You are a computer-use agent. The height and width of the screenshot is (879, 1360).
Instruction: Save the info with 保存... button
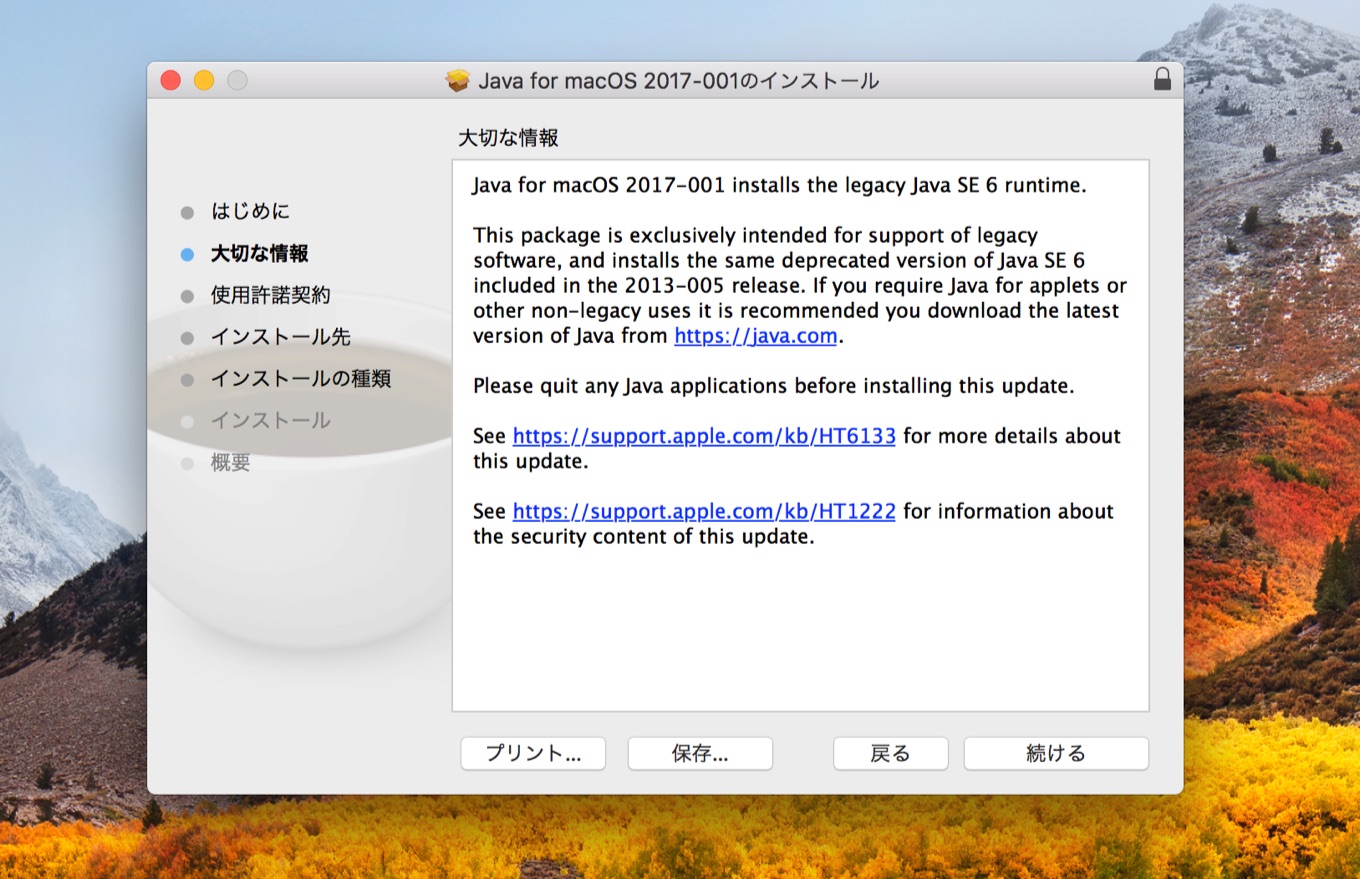[x=700, y=754]
